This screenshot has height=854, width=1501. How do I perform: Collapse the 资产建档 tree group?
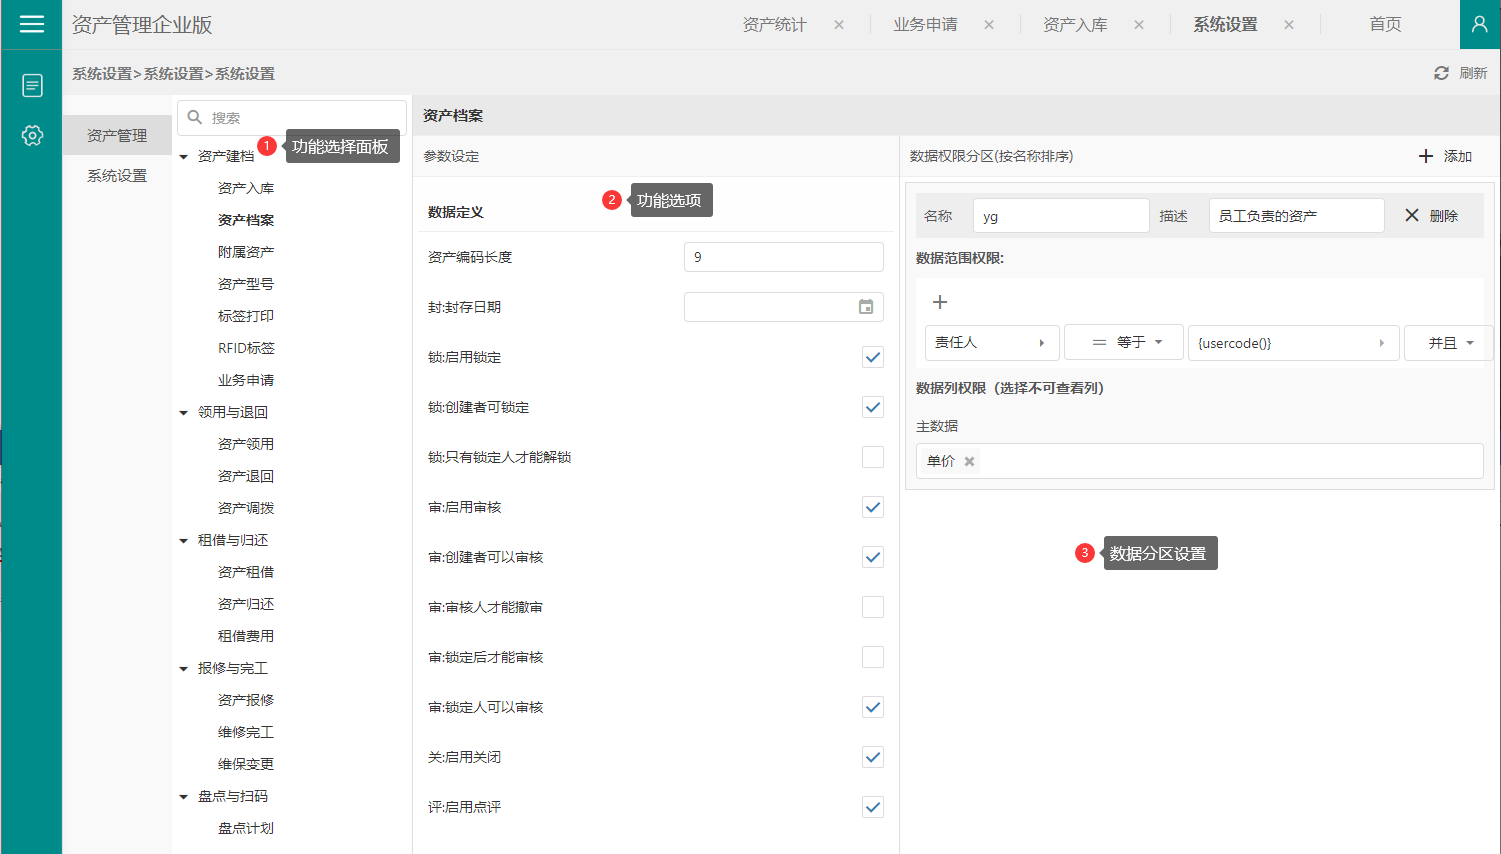pos(184,157)
